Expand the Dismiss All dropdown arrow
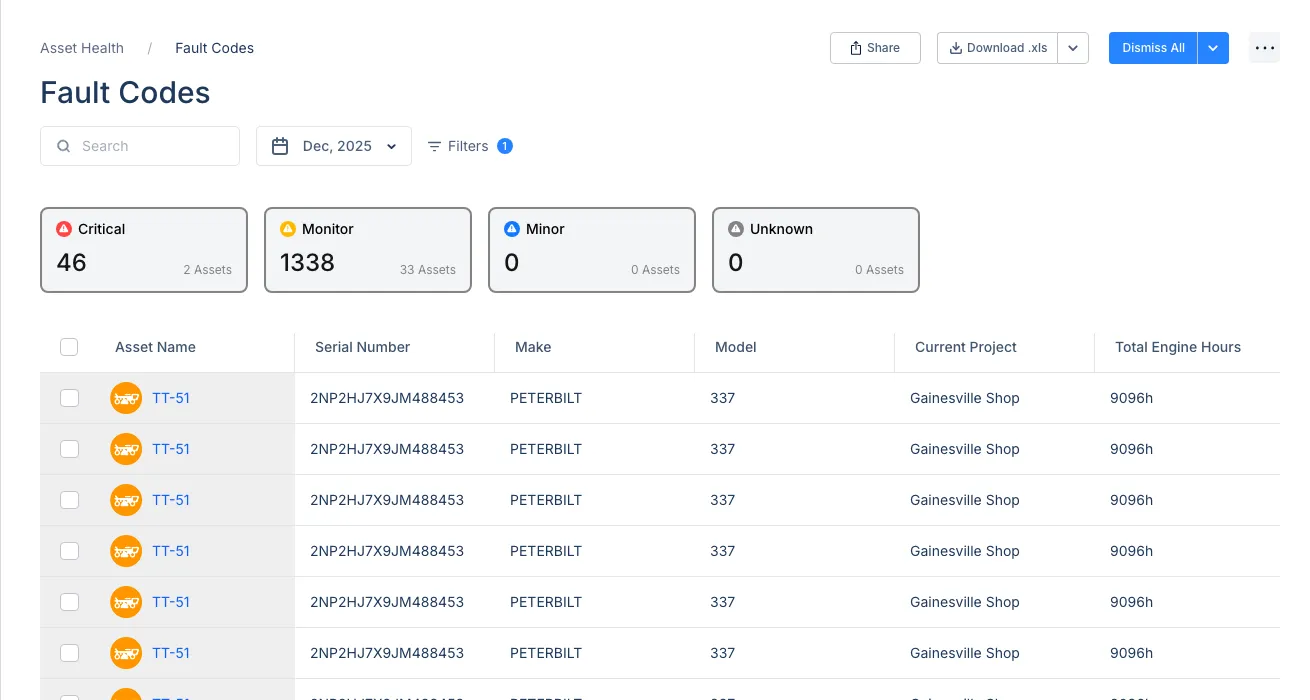 tap(1213, 48)
